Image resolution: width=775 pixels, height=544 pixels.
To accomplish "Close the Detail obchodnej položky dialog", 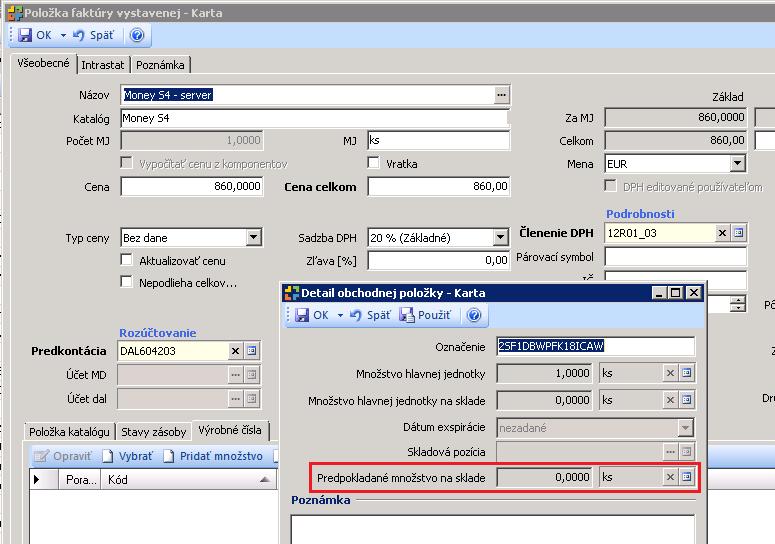I will [693, 293].
